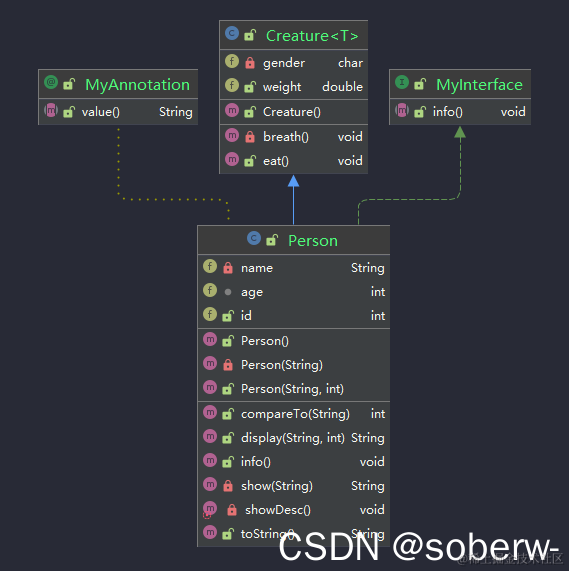The image size is (569, 571).
Task: Select the value() method in MyAnnotation
Action: tap(118, 112)
